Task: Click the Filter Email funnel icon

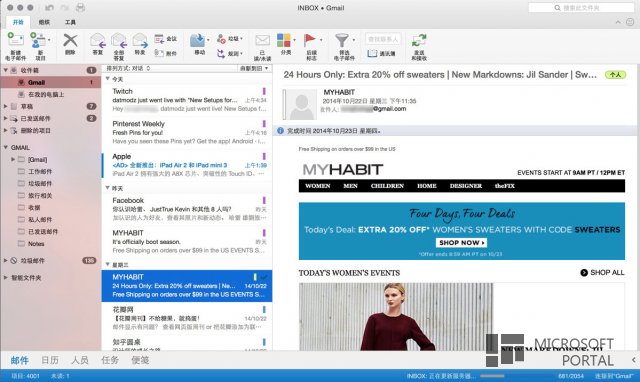Action: (x=342, y=40)
